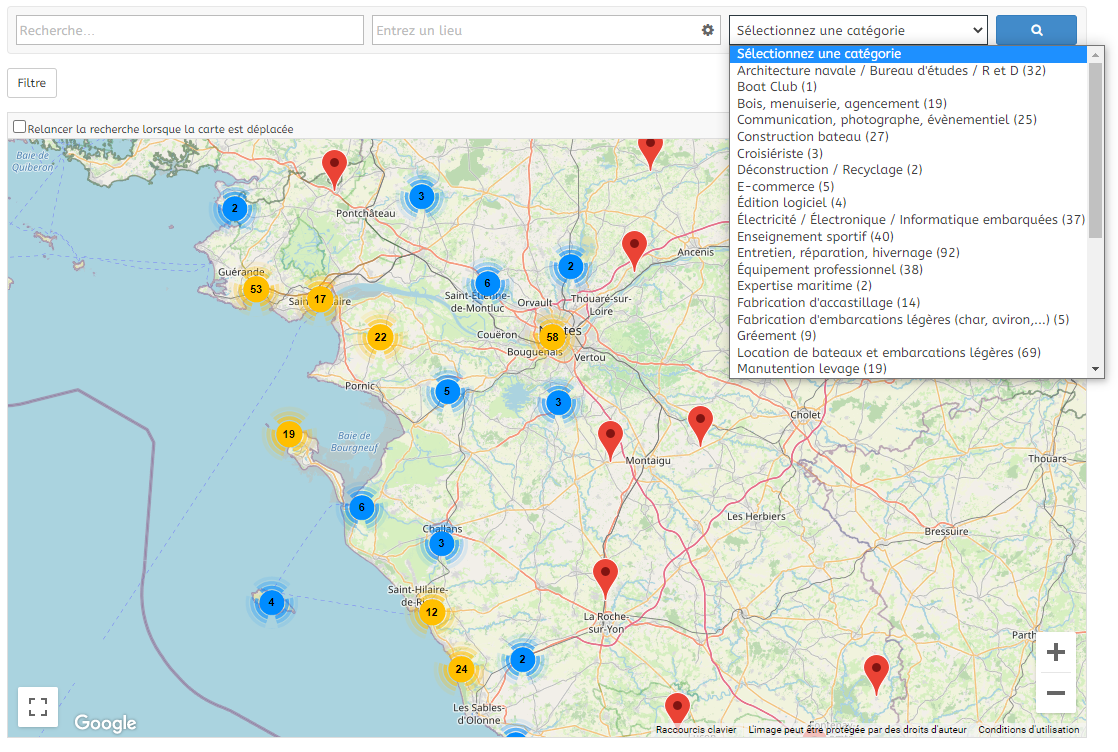Click the 53 cluster marker near Guérande

pos(256,289)
